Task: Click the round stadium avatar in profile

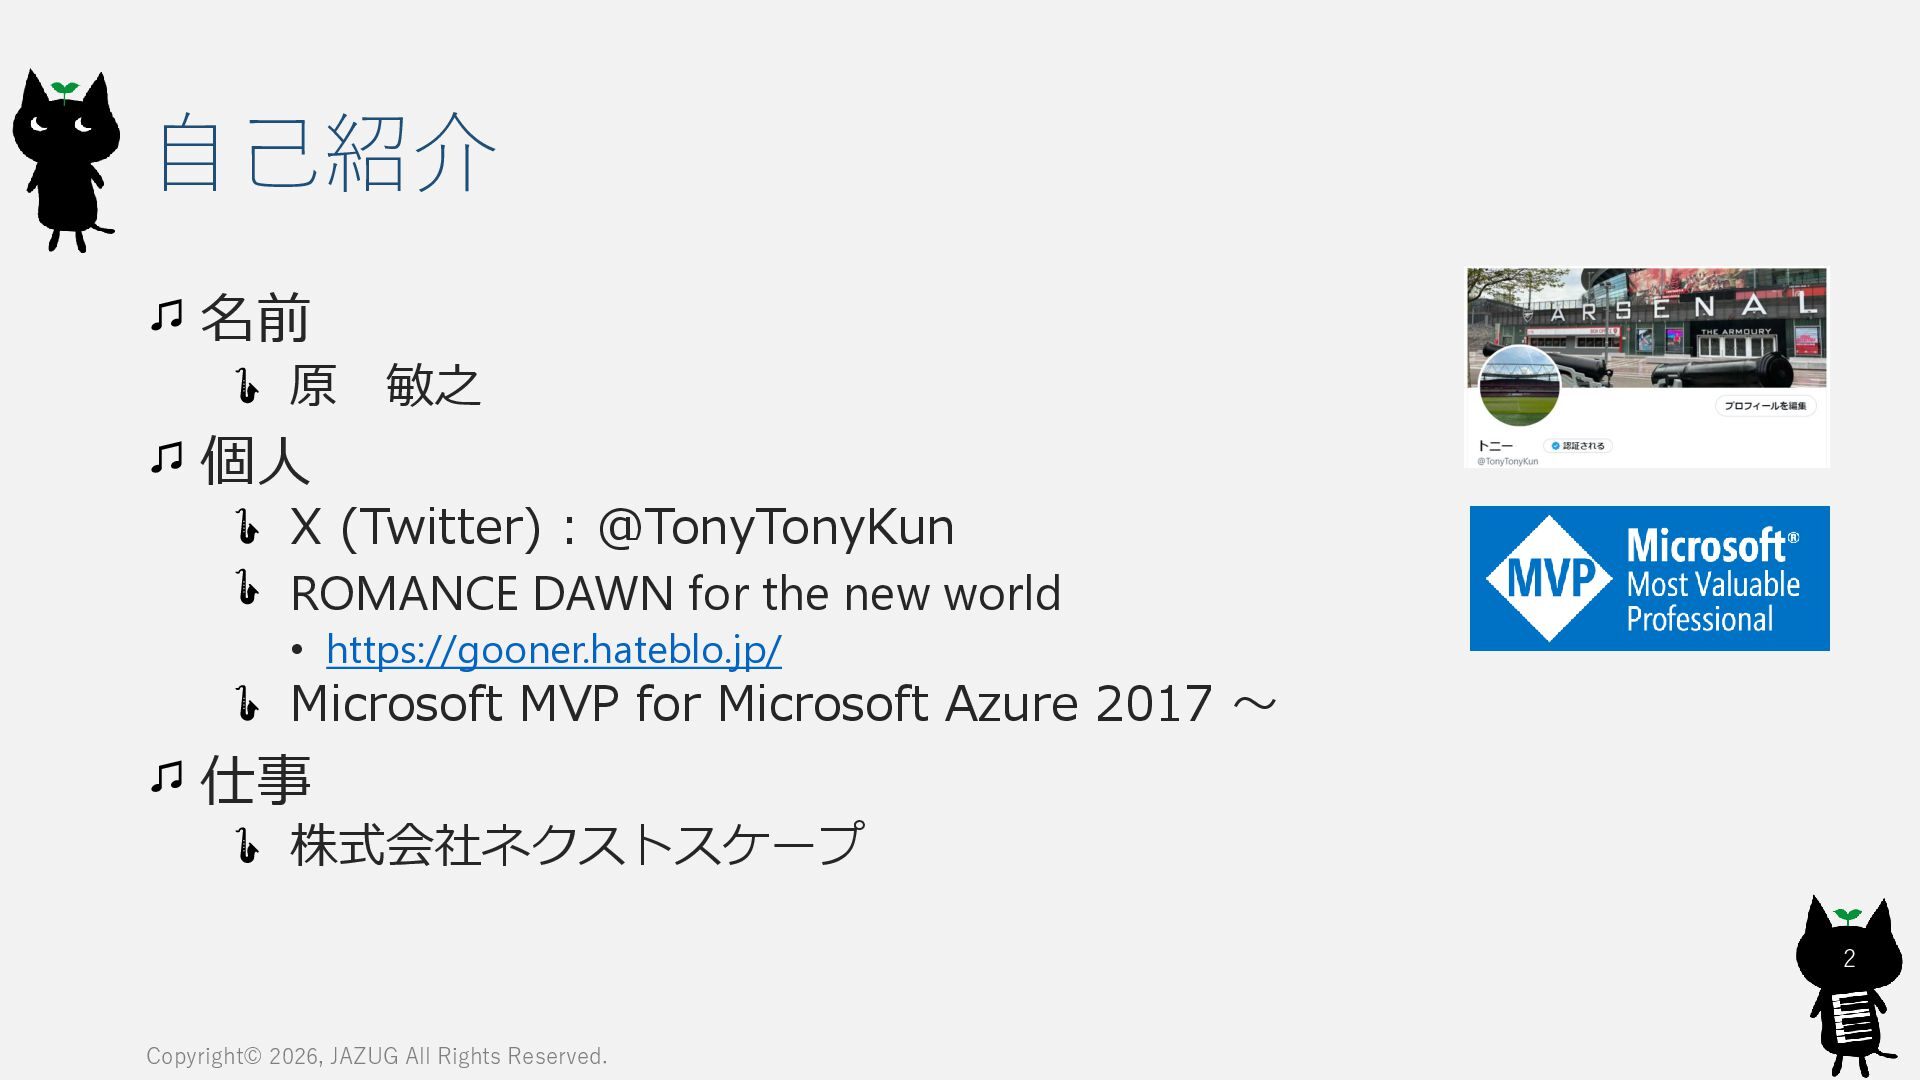Action: pyautogui.click(x=1519, y=386)
